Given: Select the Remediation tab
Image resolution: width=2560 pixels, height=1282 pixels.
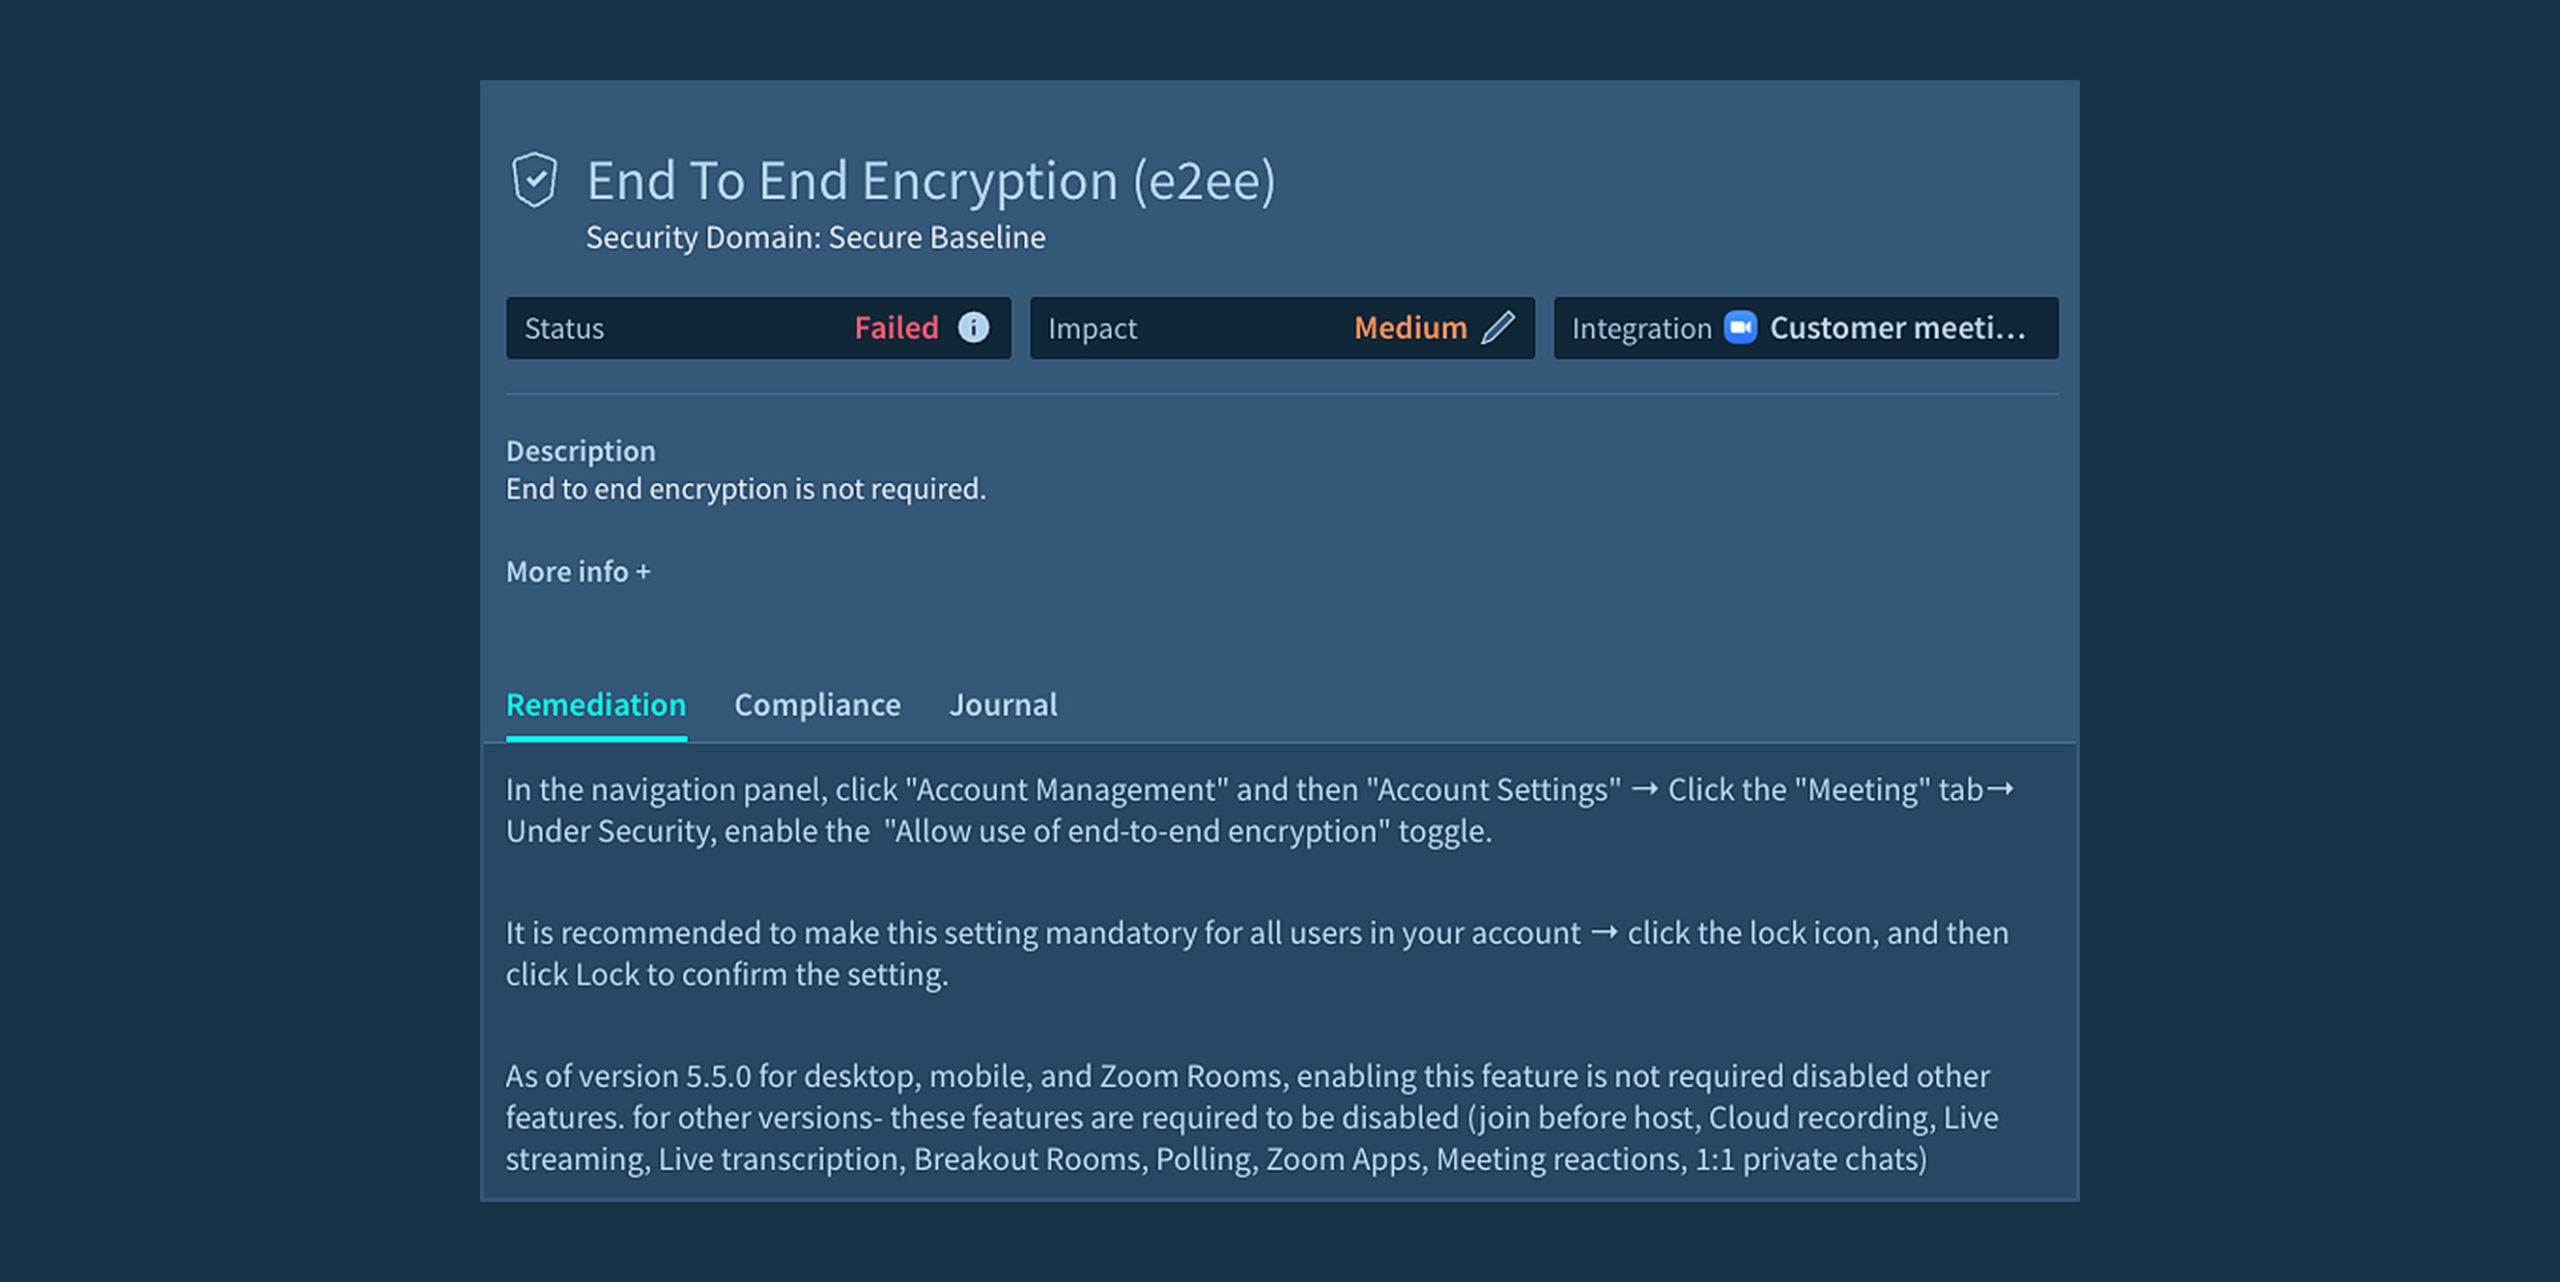Looking at the screenshot, I should [596, 705].
